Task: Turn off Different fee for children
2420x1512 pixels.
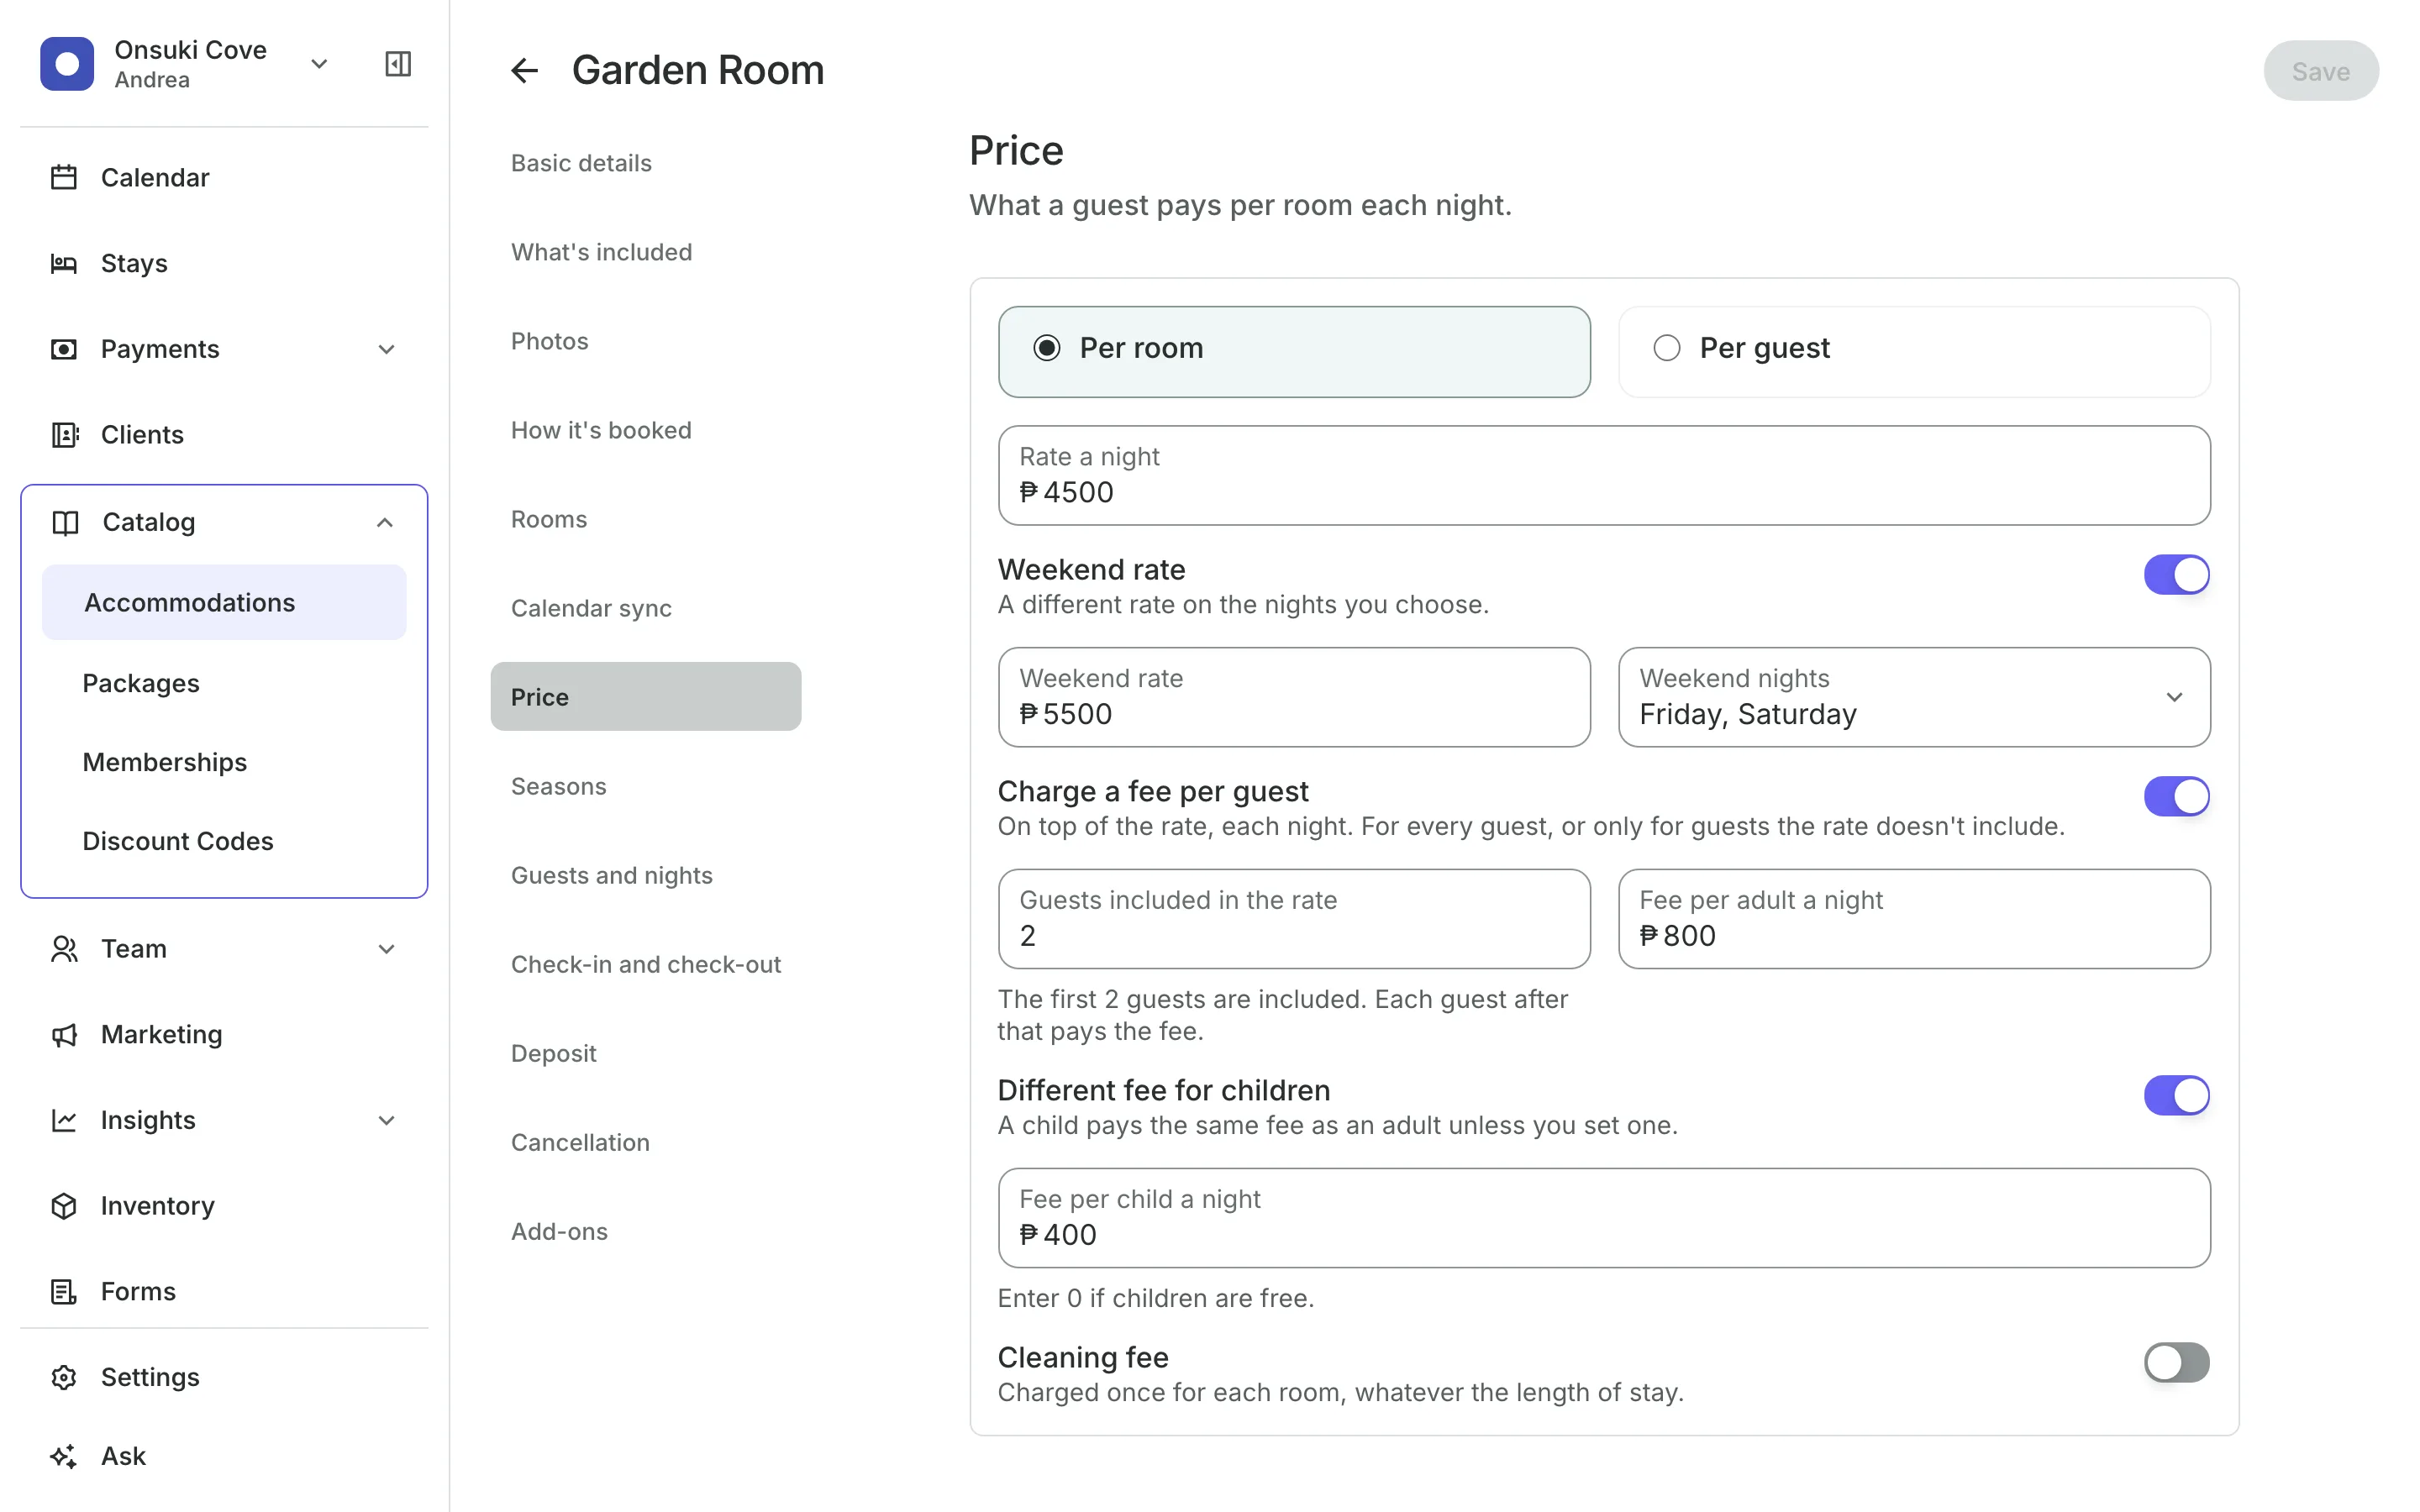Action: click(2176, 1096)
